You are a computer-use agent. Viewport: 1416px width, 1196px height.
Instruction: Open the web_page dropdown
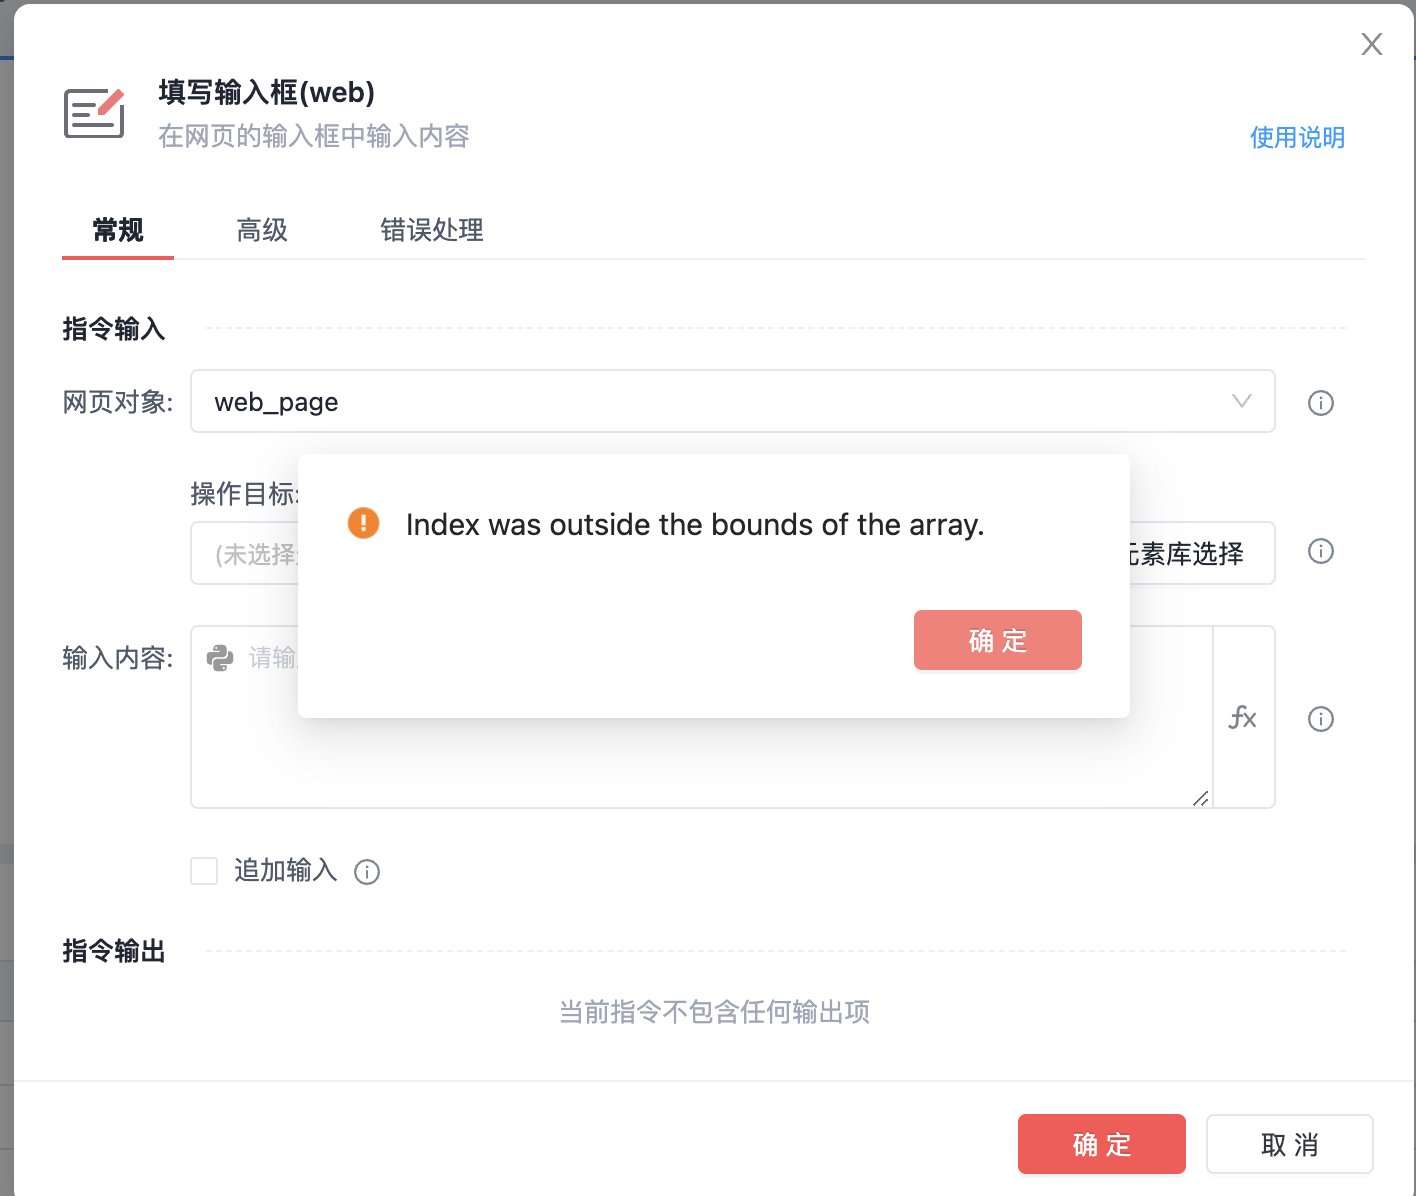pyautogui.click(x=700, y=402)
